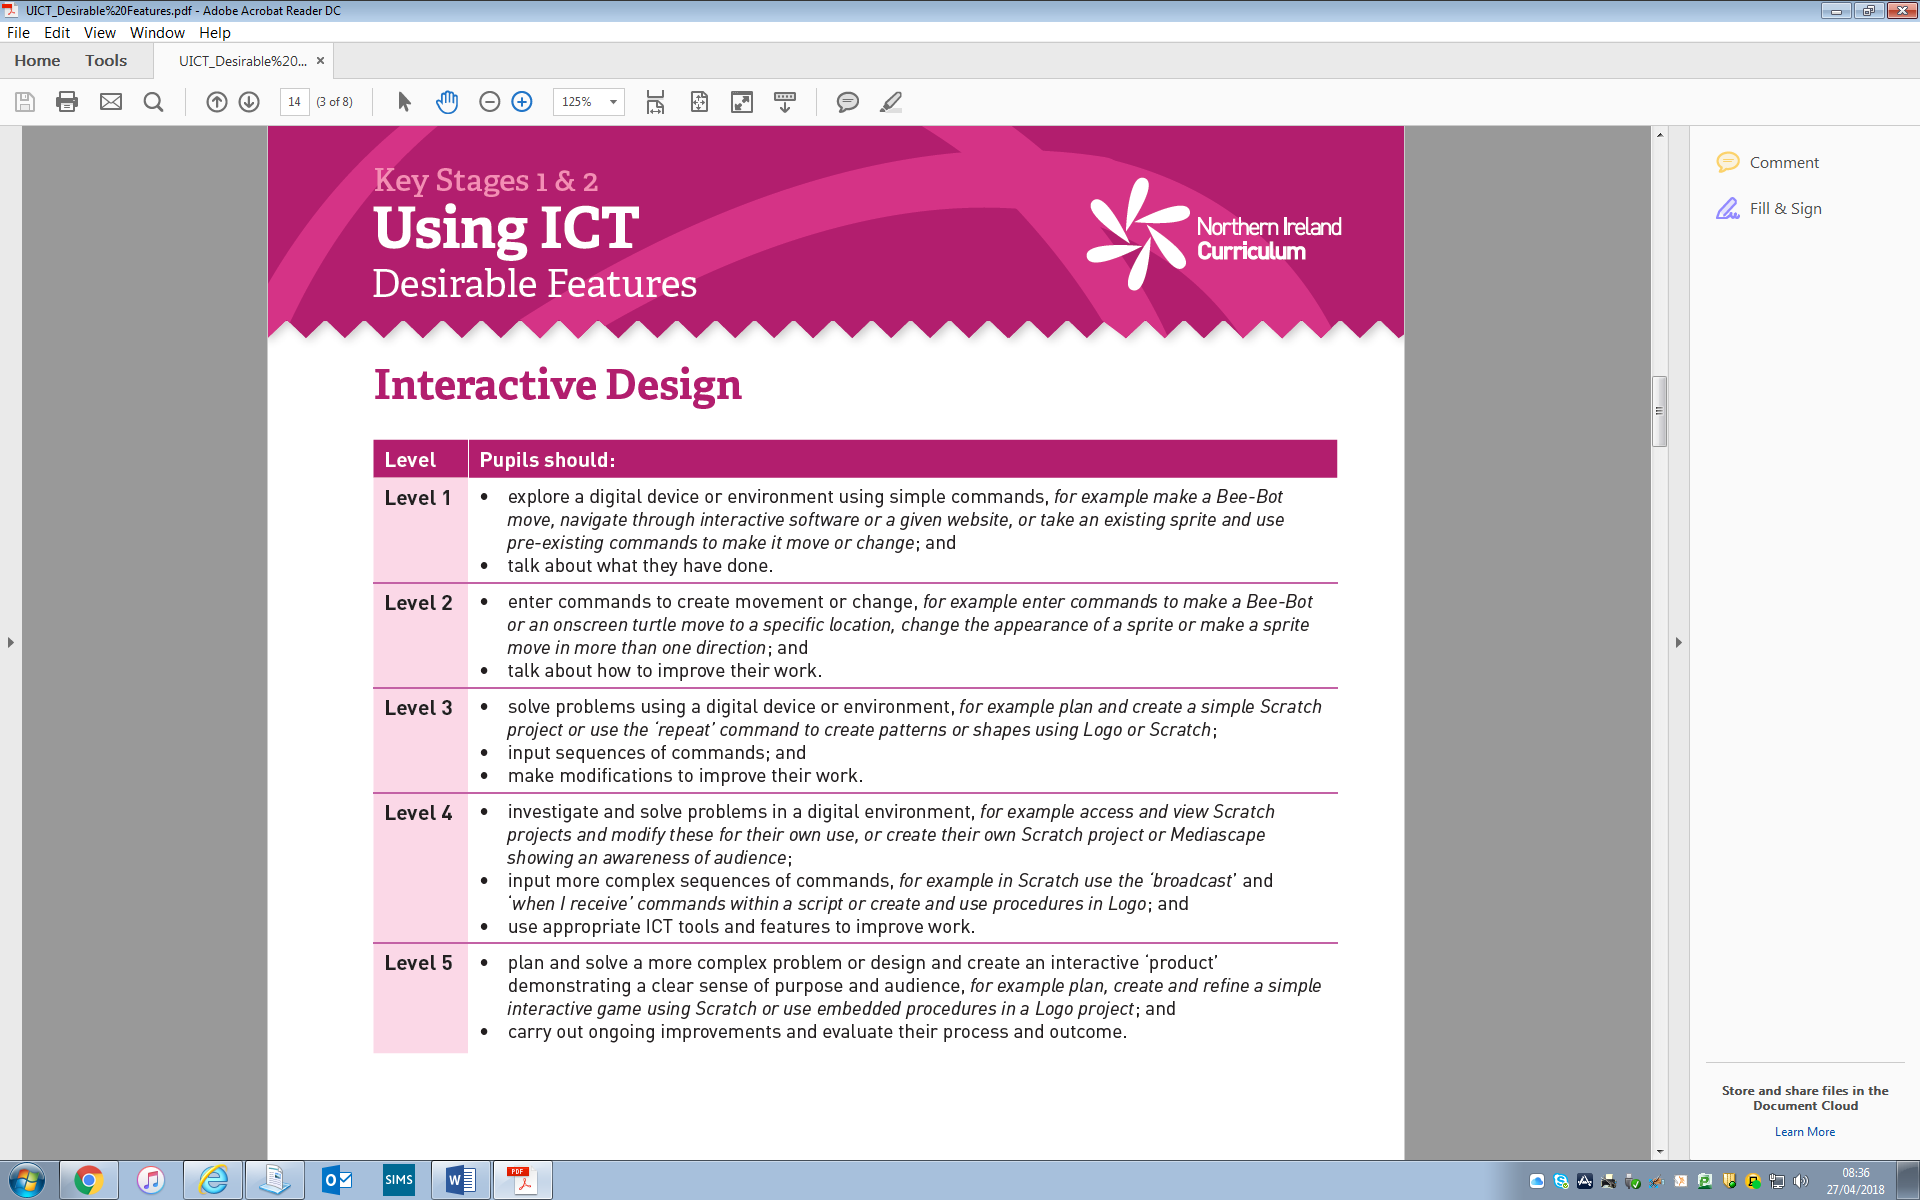Click the page number field showing 14
The height and width of the screenshot is (1200, 1920).
294,102
